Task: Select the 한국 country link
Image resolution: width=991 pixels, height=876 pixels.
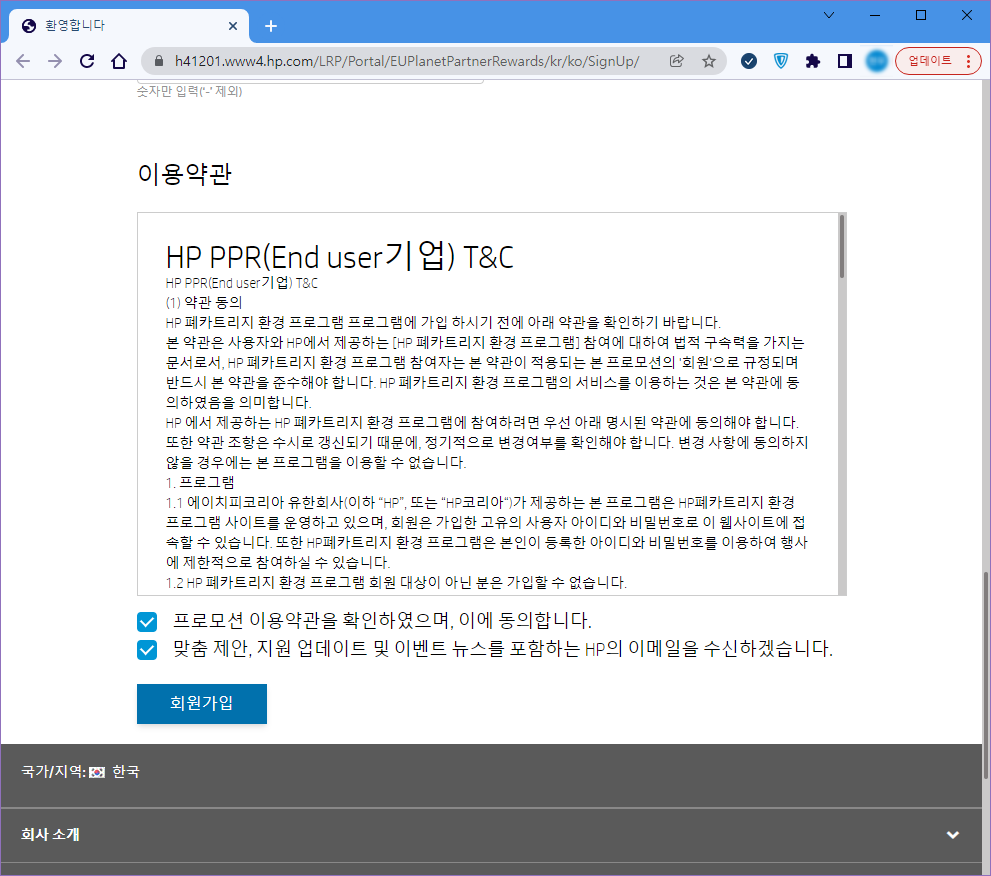Action: point(126,772)
